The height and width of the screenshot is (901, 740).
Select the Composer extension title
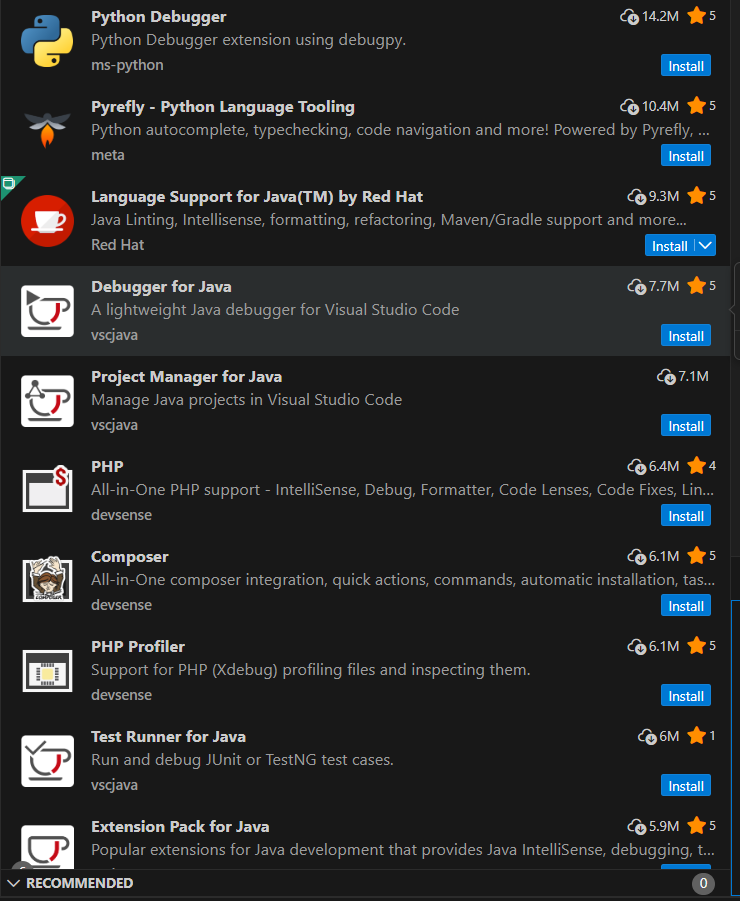130,557
